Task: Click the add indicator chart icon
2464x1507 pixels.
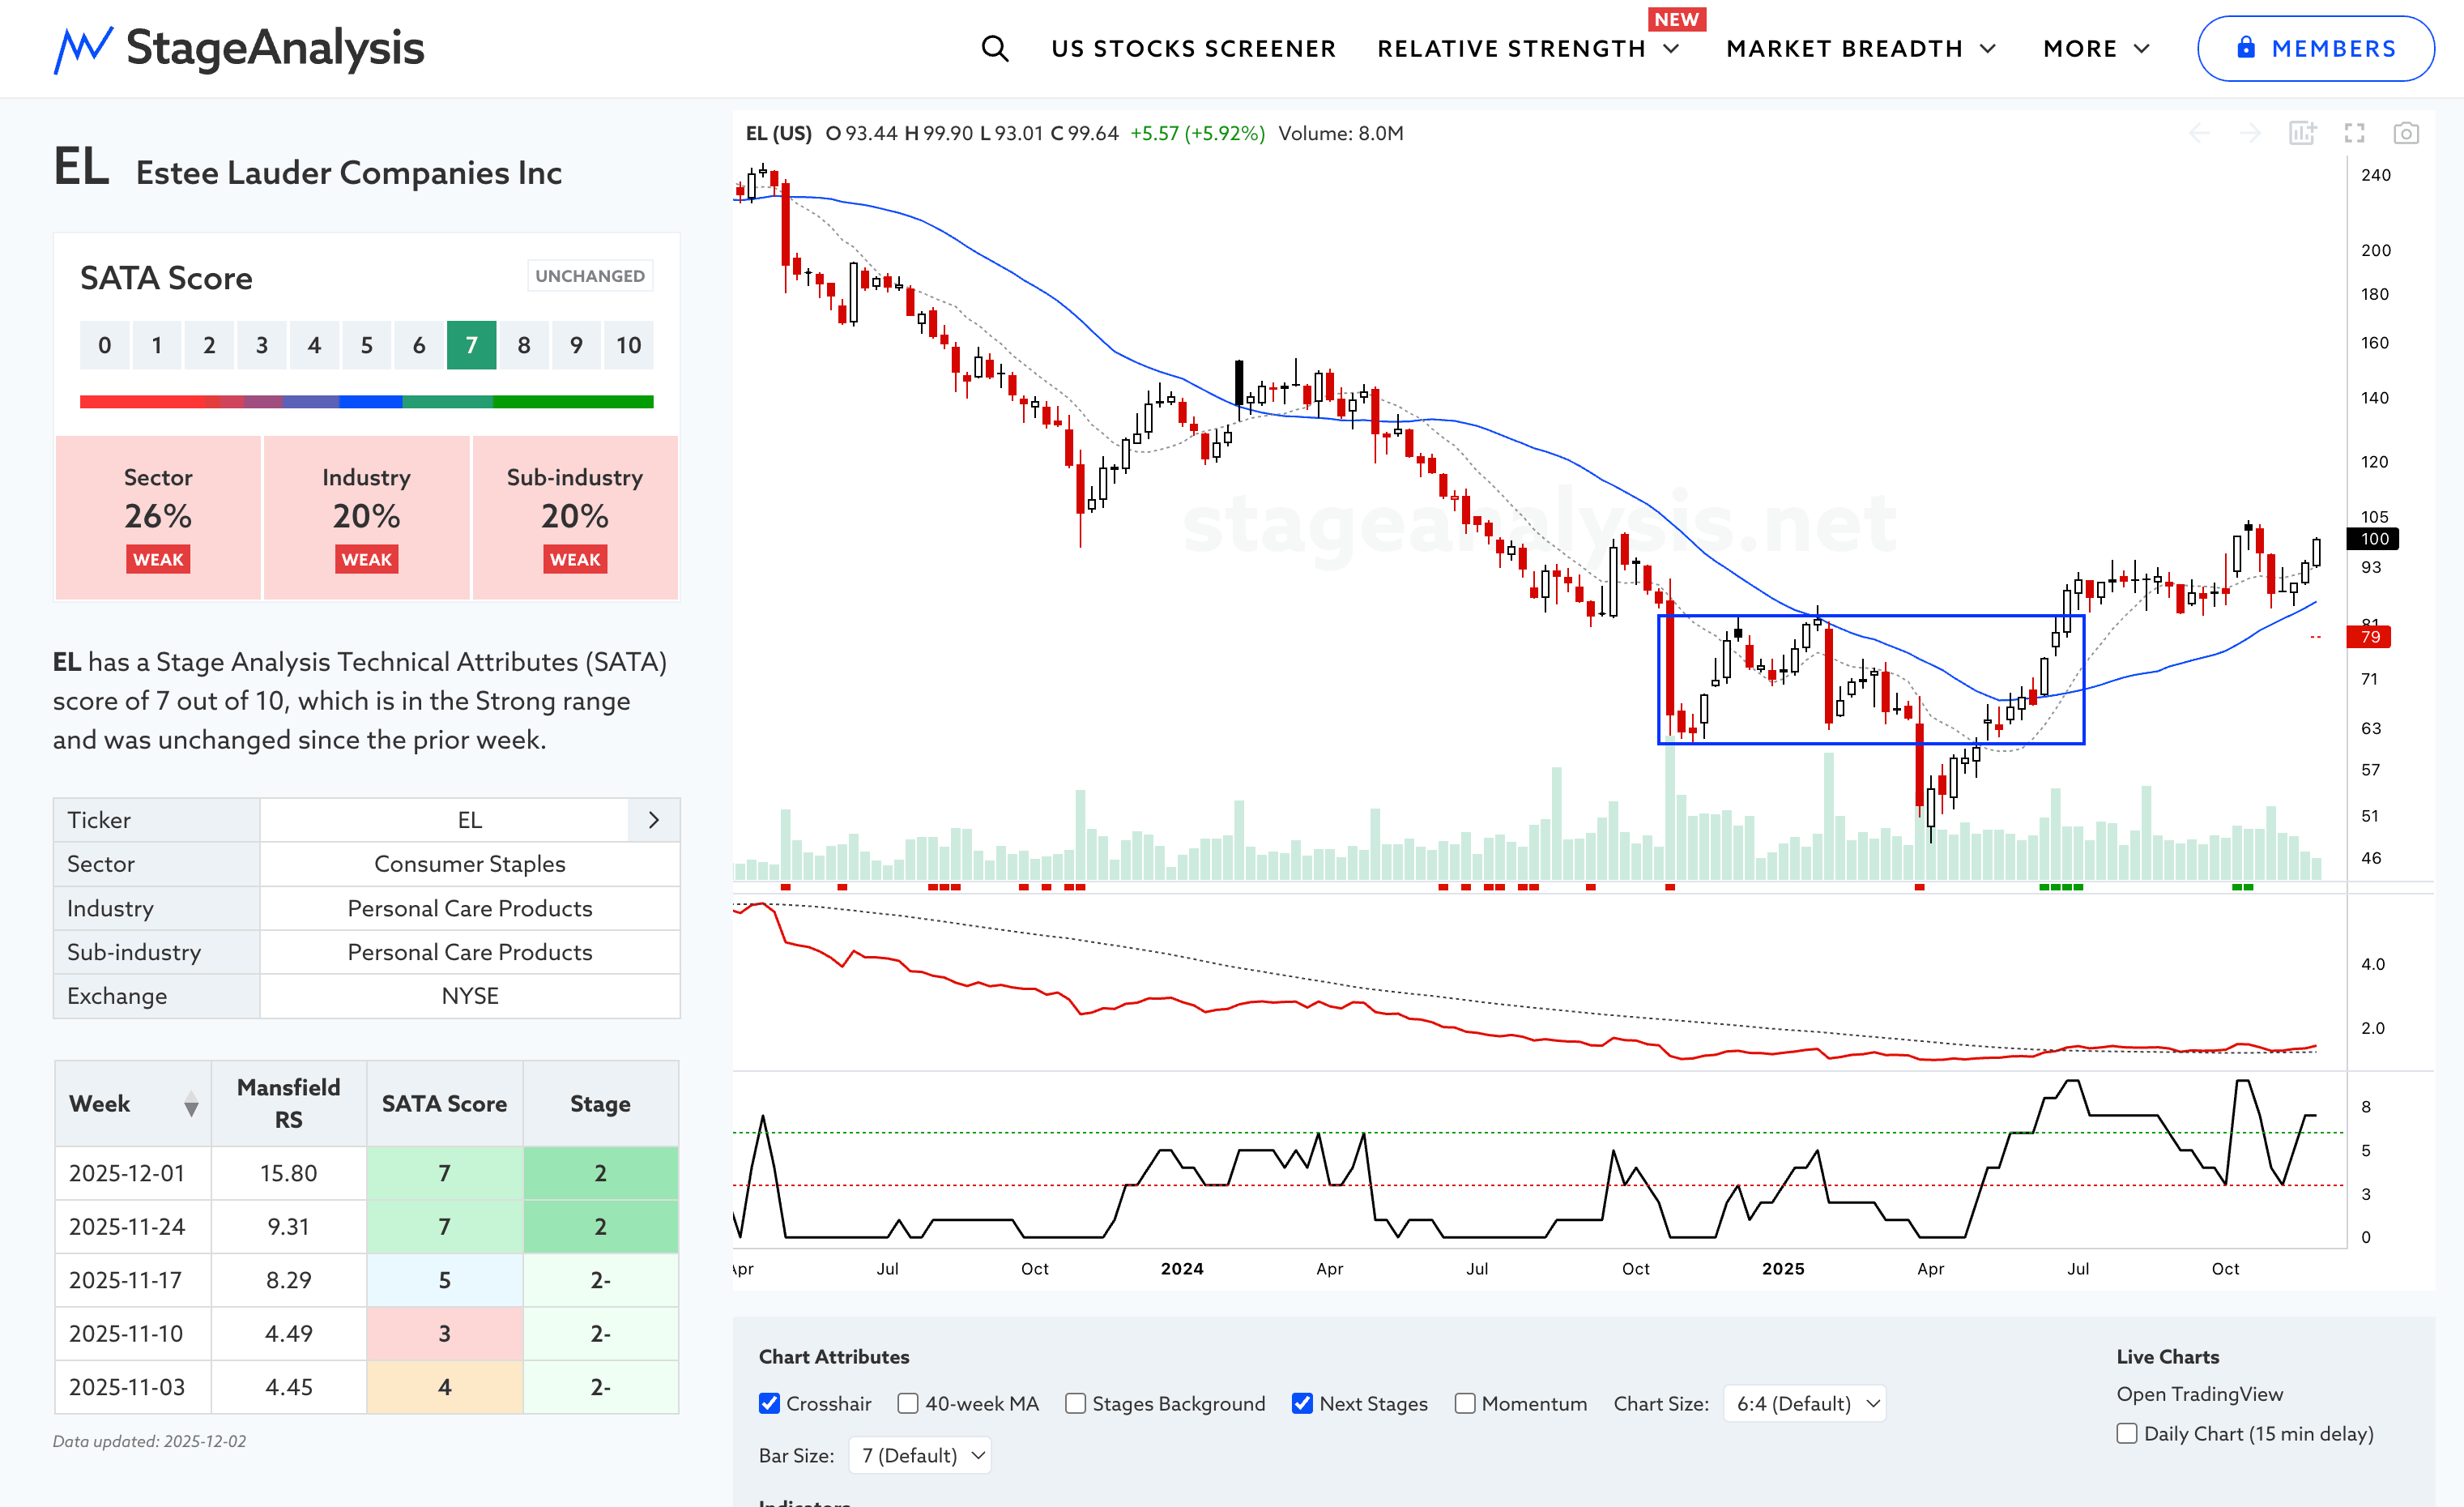Action: (2302, 133)
